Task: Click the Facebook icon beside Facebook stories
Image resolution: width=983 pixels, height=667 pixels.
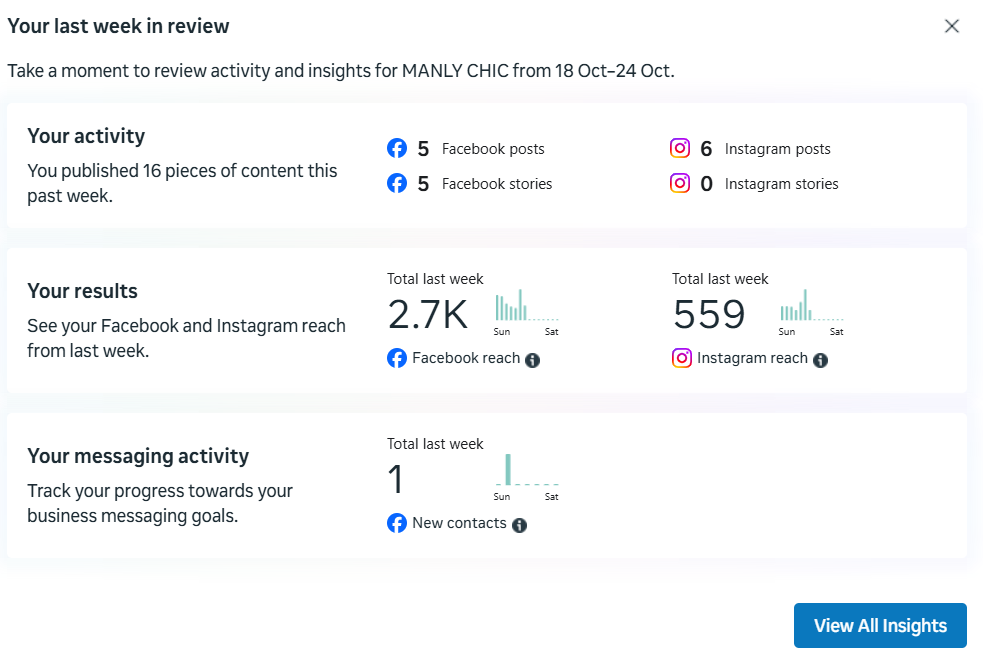Action: tap(397, 184)
